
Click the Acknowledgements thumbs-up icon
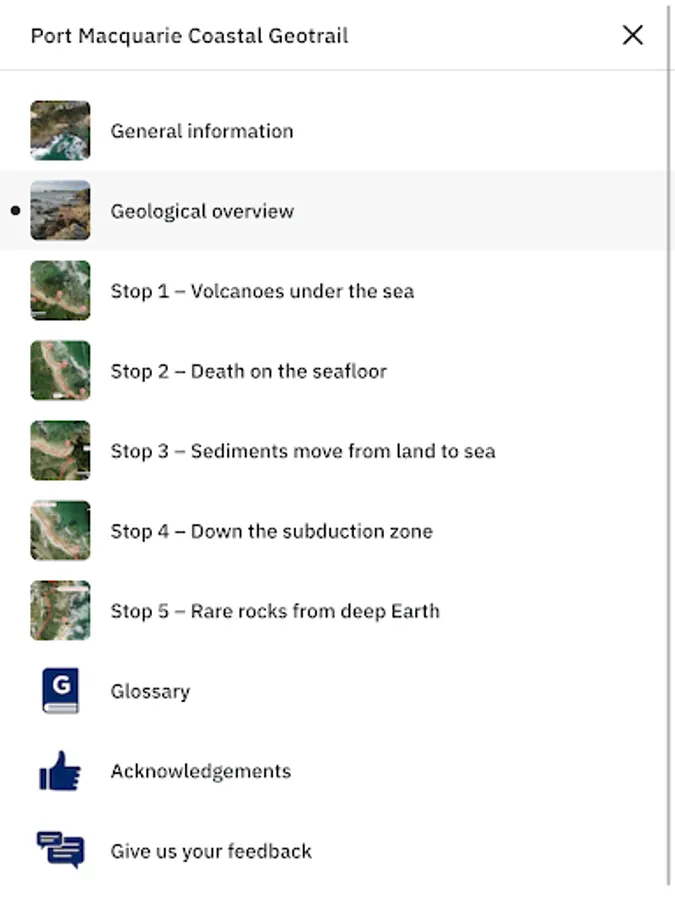click(x=60, y=771)
